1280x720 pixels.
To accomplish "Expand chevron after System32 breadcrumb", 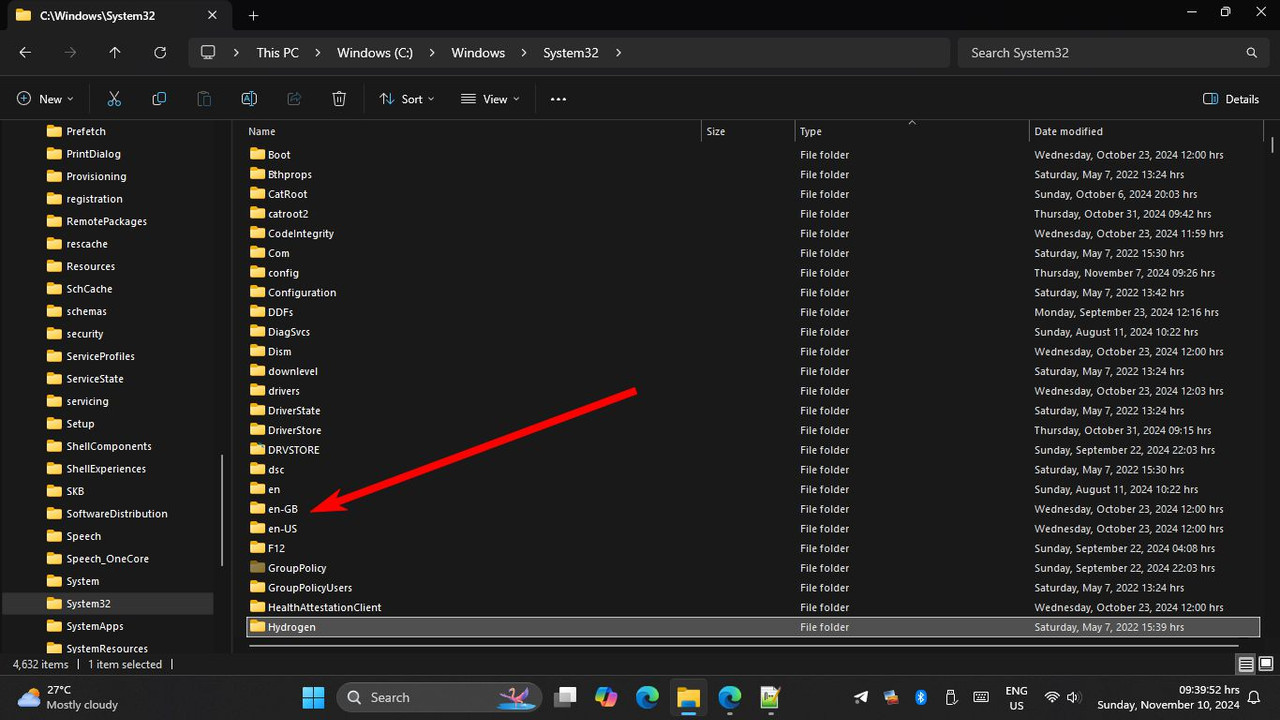I will (x=618, y=52).
